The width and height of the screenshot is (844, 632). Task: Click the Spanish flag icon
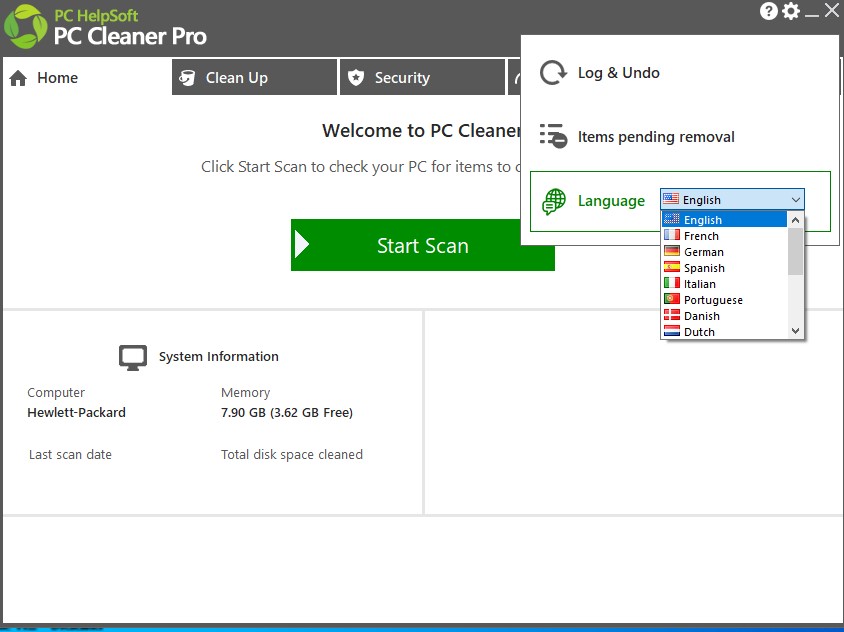(x=672, y=268)
